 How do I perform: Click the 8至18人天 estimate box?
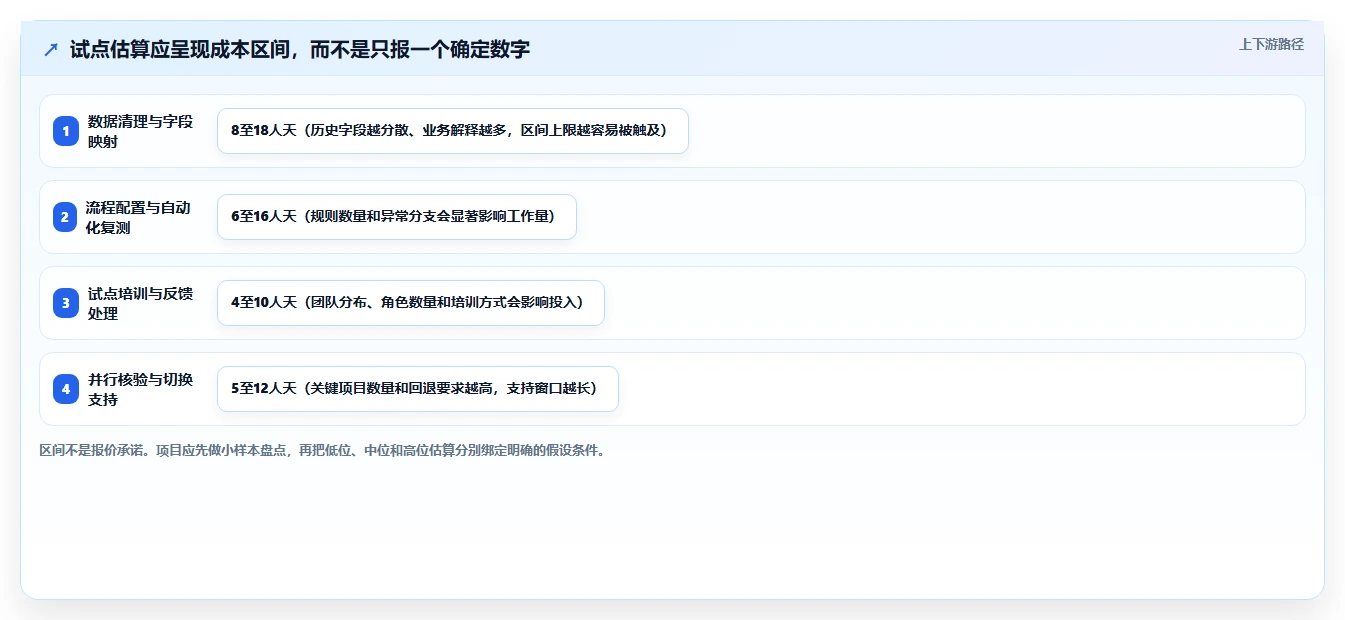(x=453, y=131)
